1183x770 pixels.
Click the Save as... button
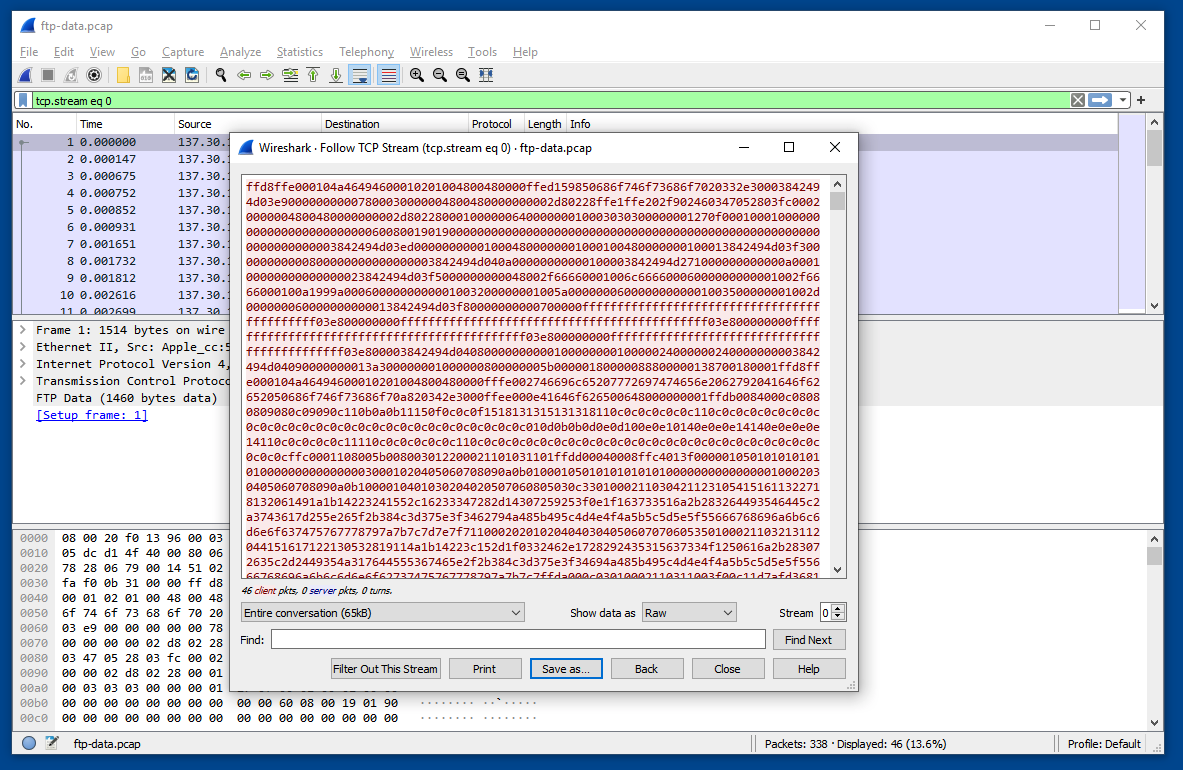click(566, 669)
